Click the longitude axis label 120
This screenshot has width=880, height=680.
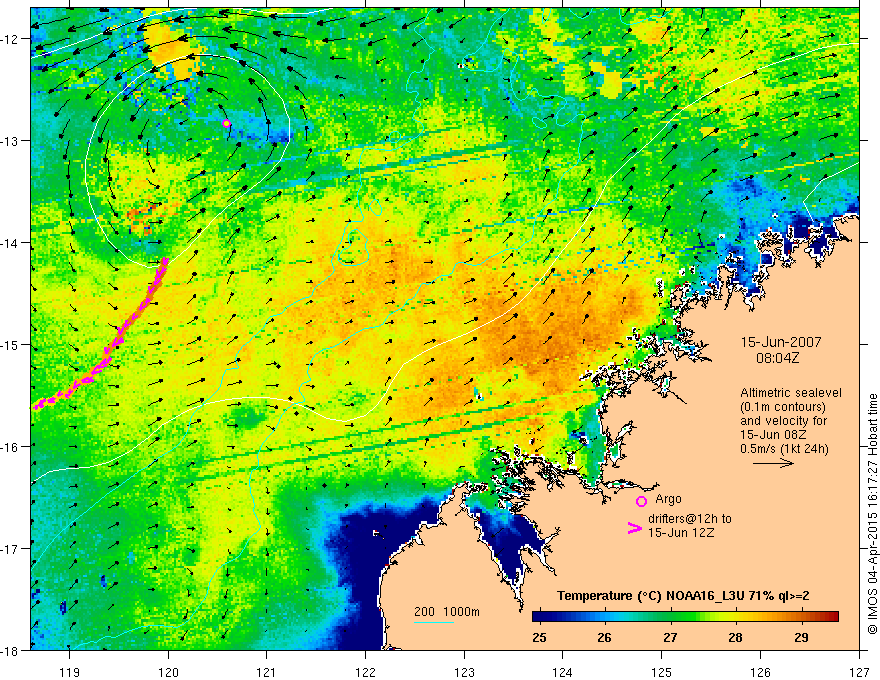click(x=168, y=671)
